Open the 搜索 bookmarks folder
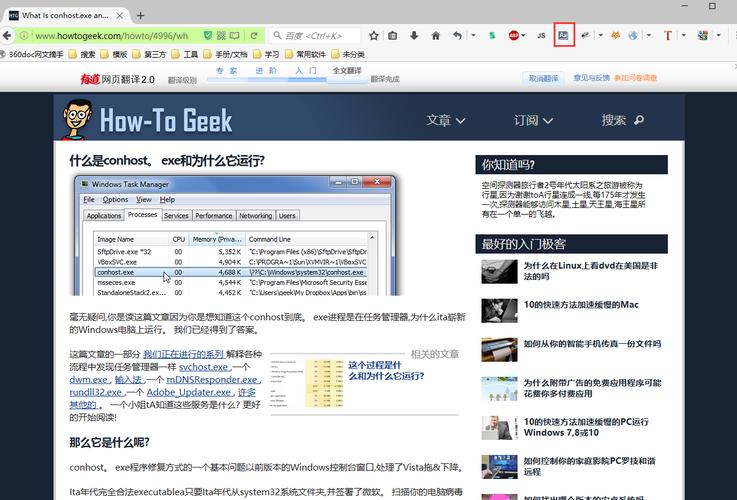737x500 pixels. pyautogui.click(x=82, y=55)
